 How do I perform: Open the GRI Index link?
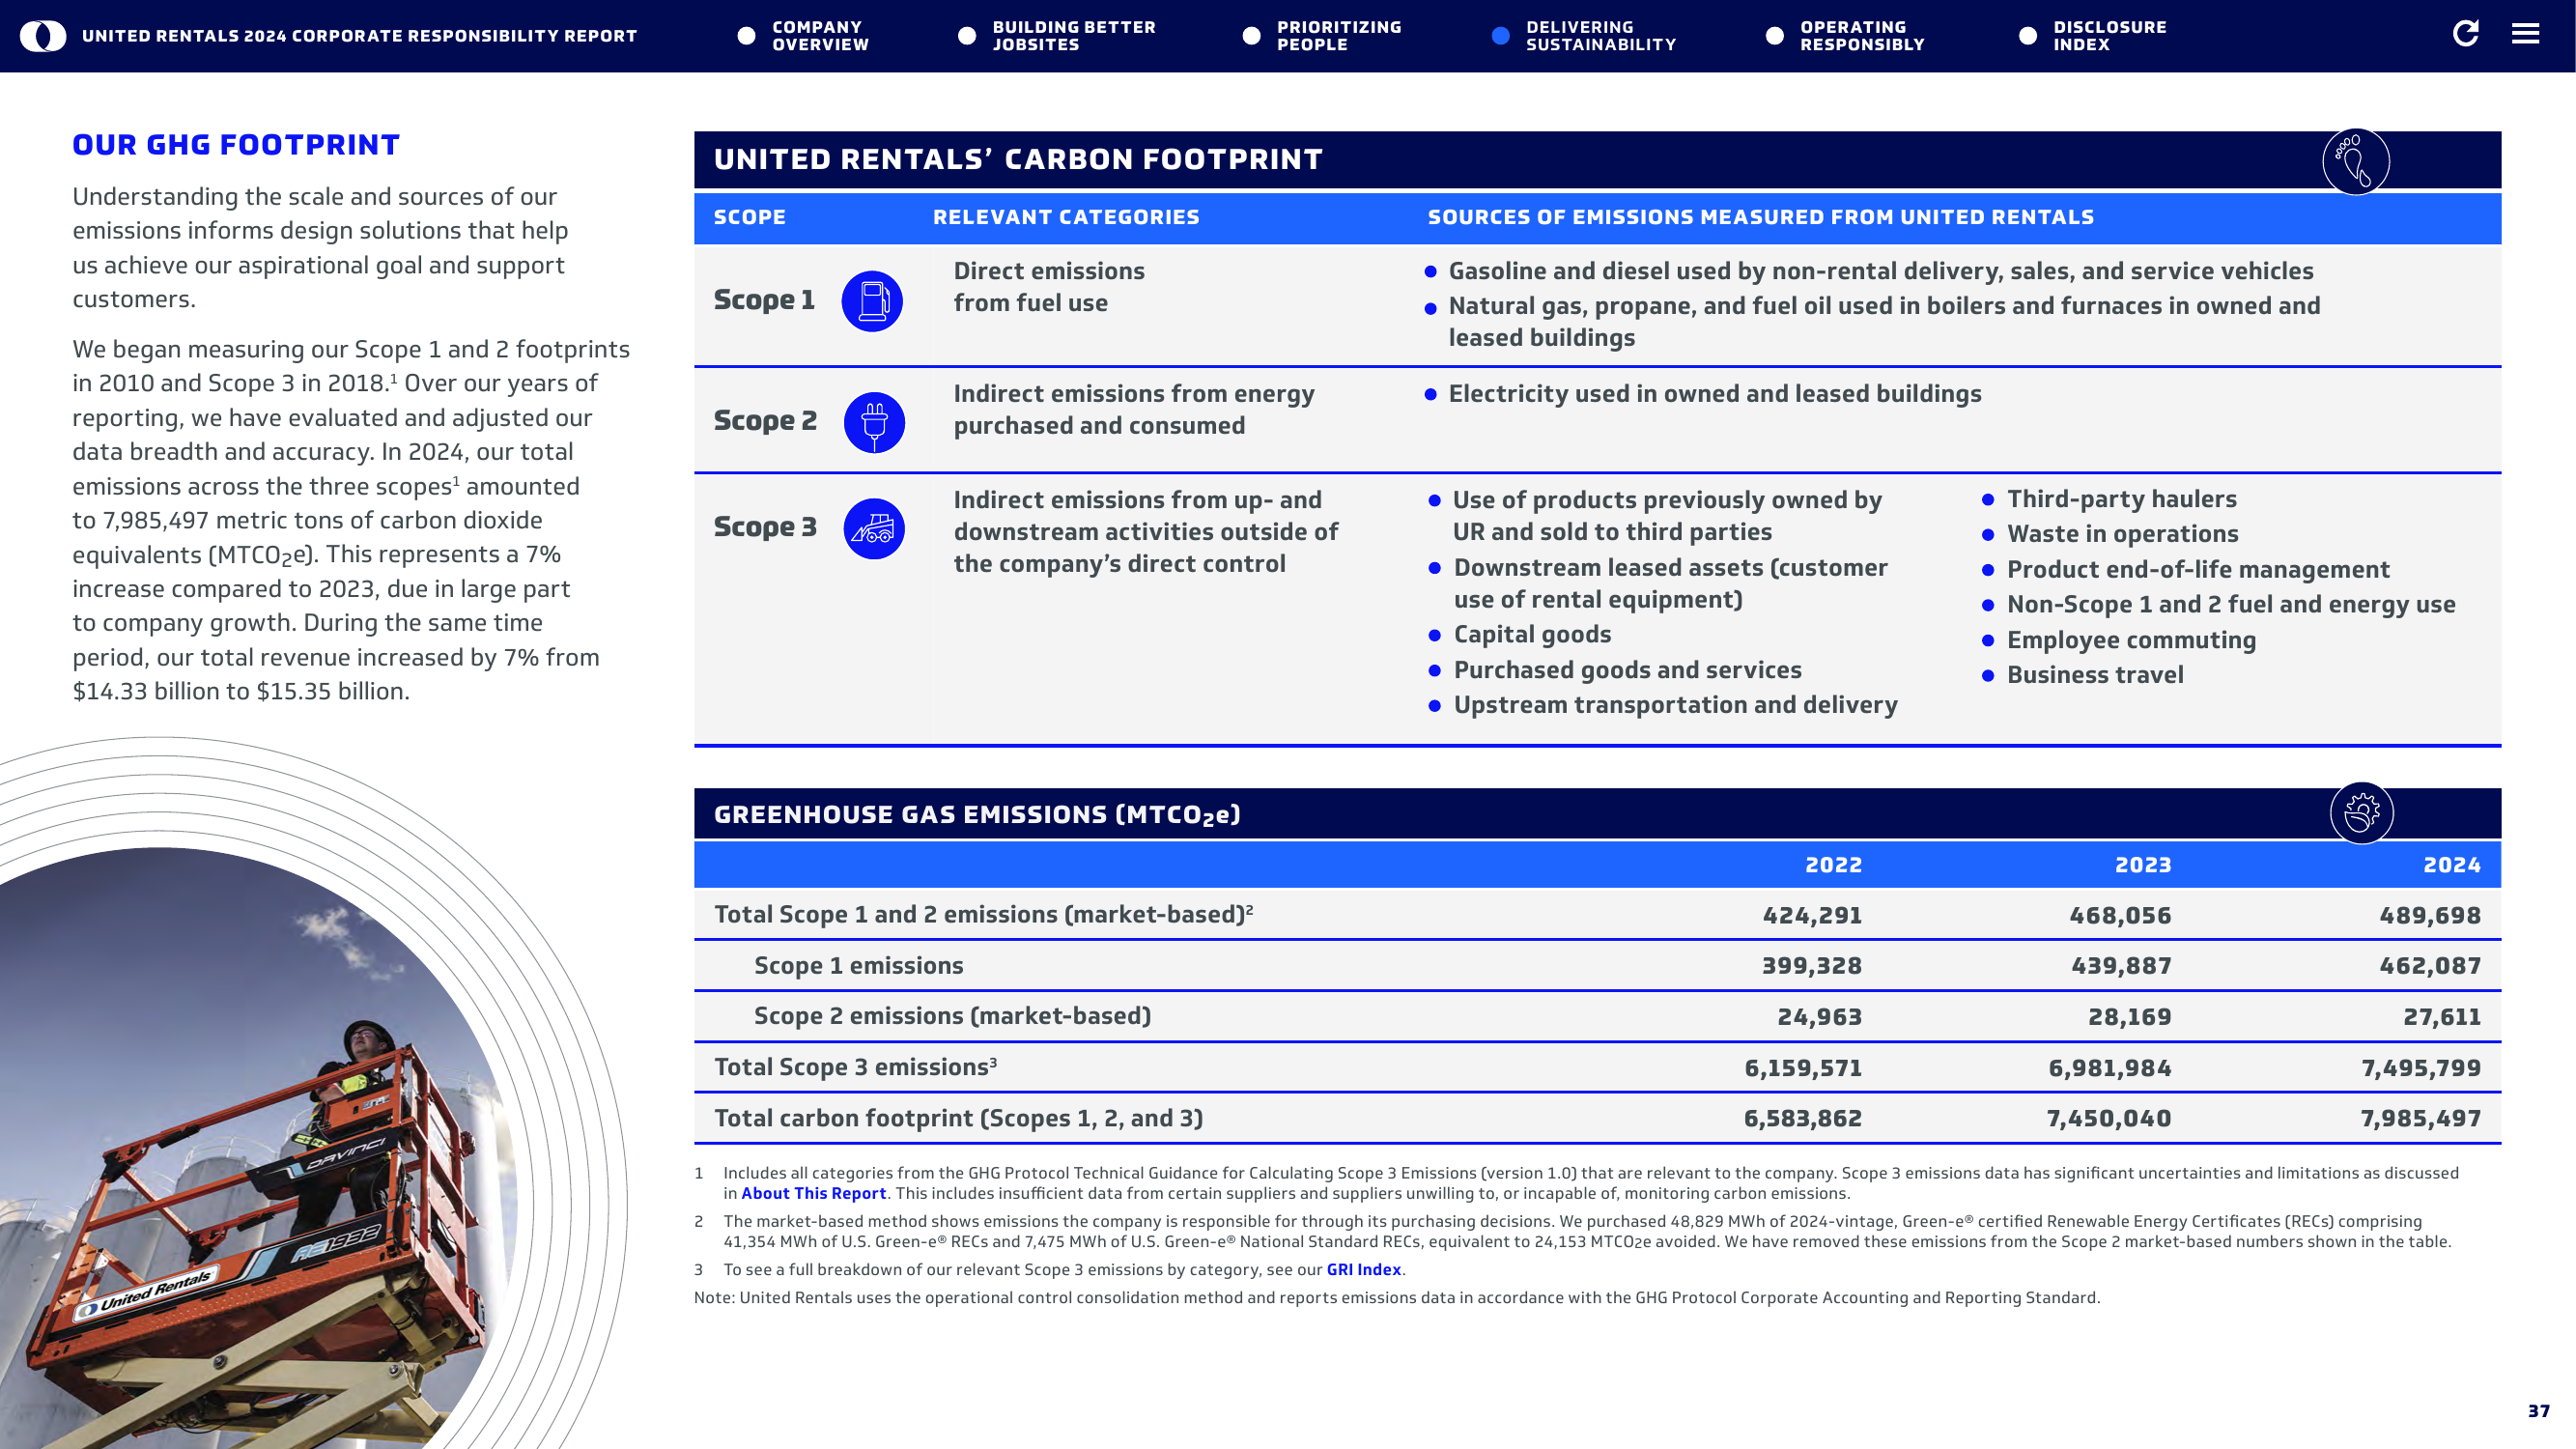(x=1364, y=1269)
